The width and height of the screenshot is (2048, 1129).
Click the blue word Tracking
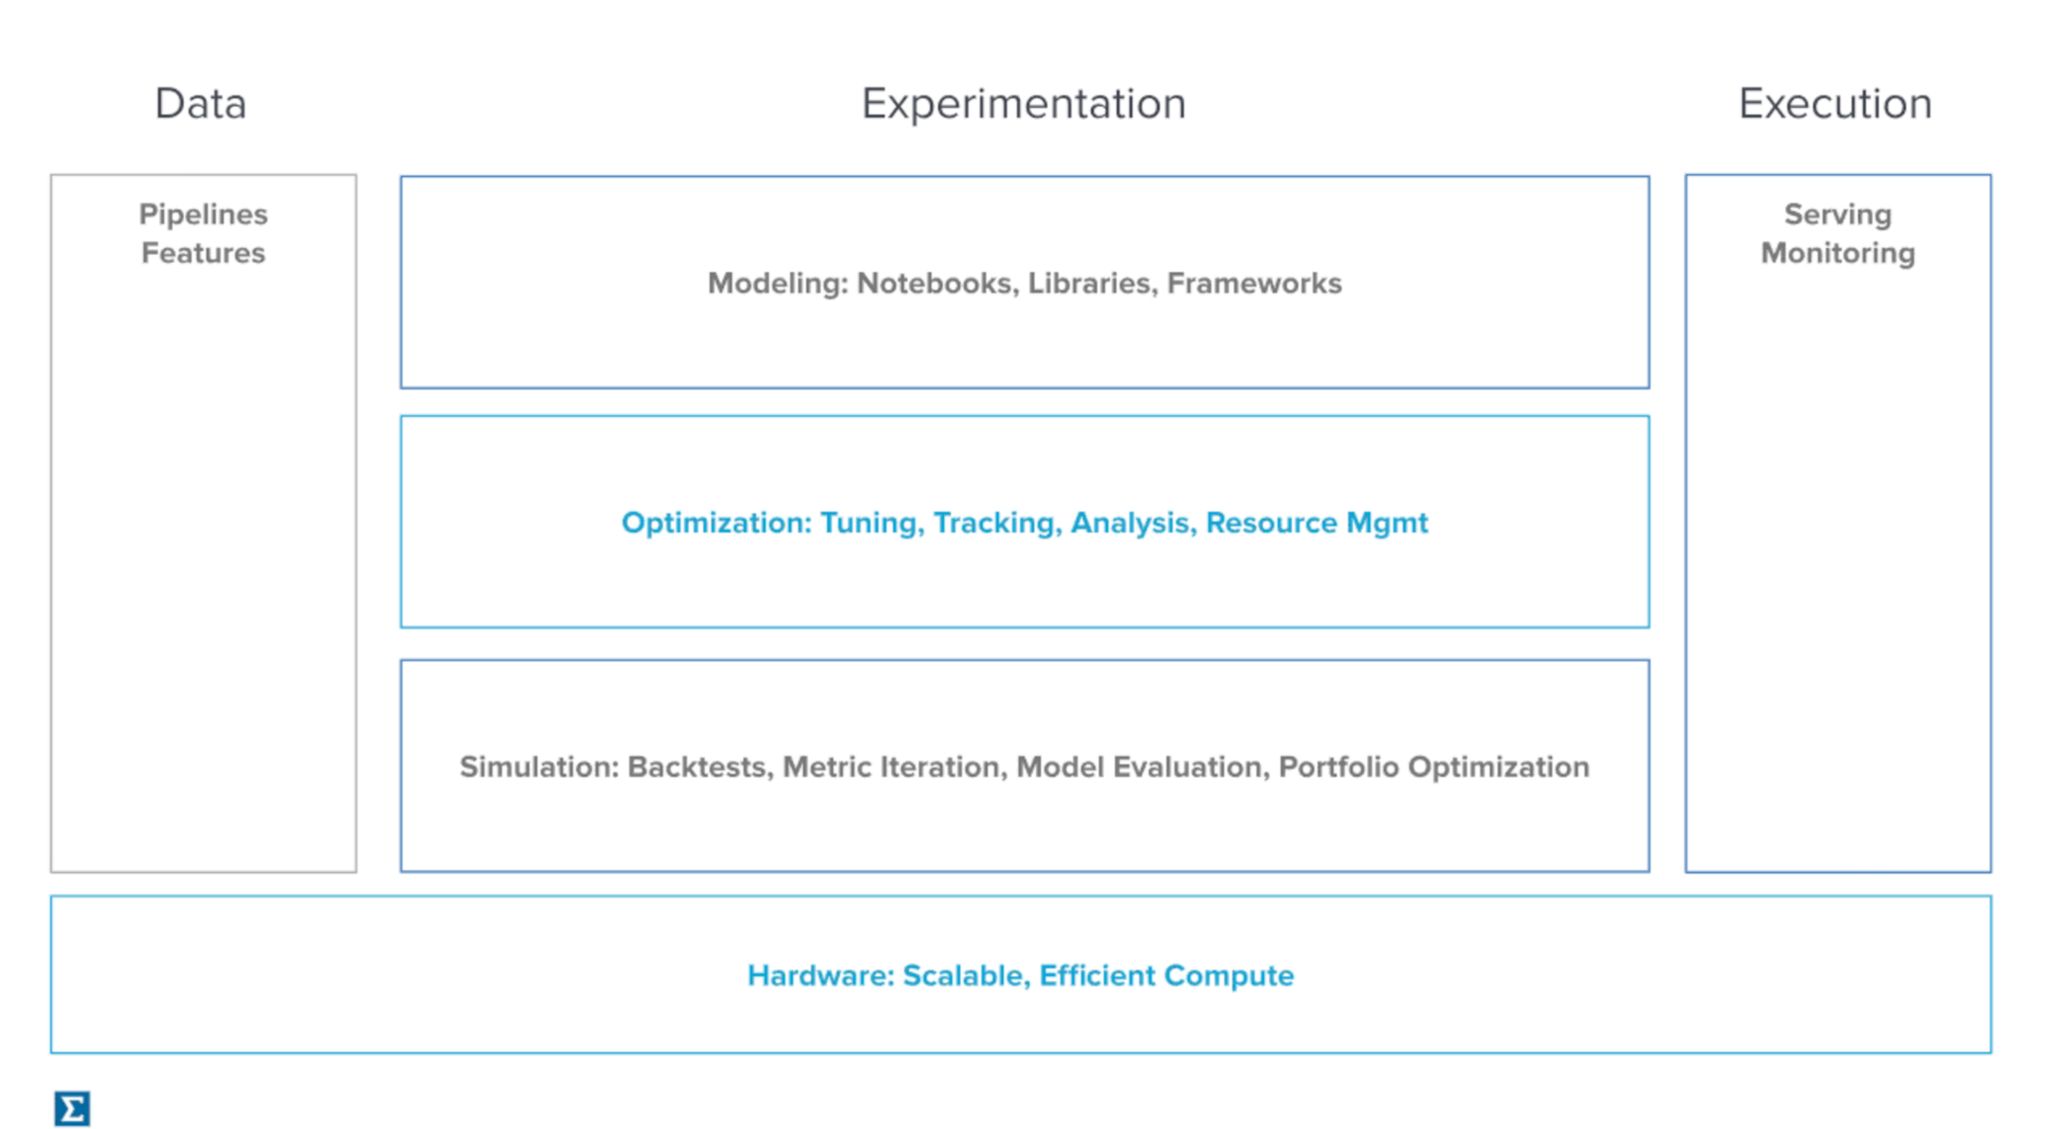pyautogui.click(x=996, y=523)
